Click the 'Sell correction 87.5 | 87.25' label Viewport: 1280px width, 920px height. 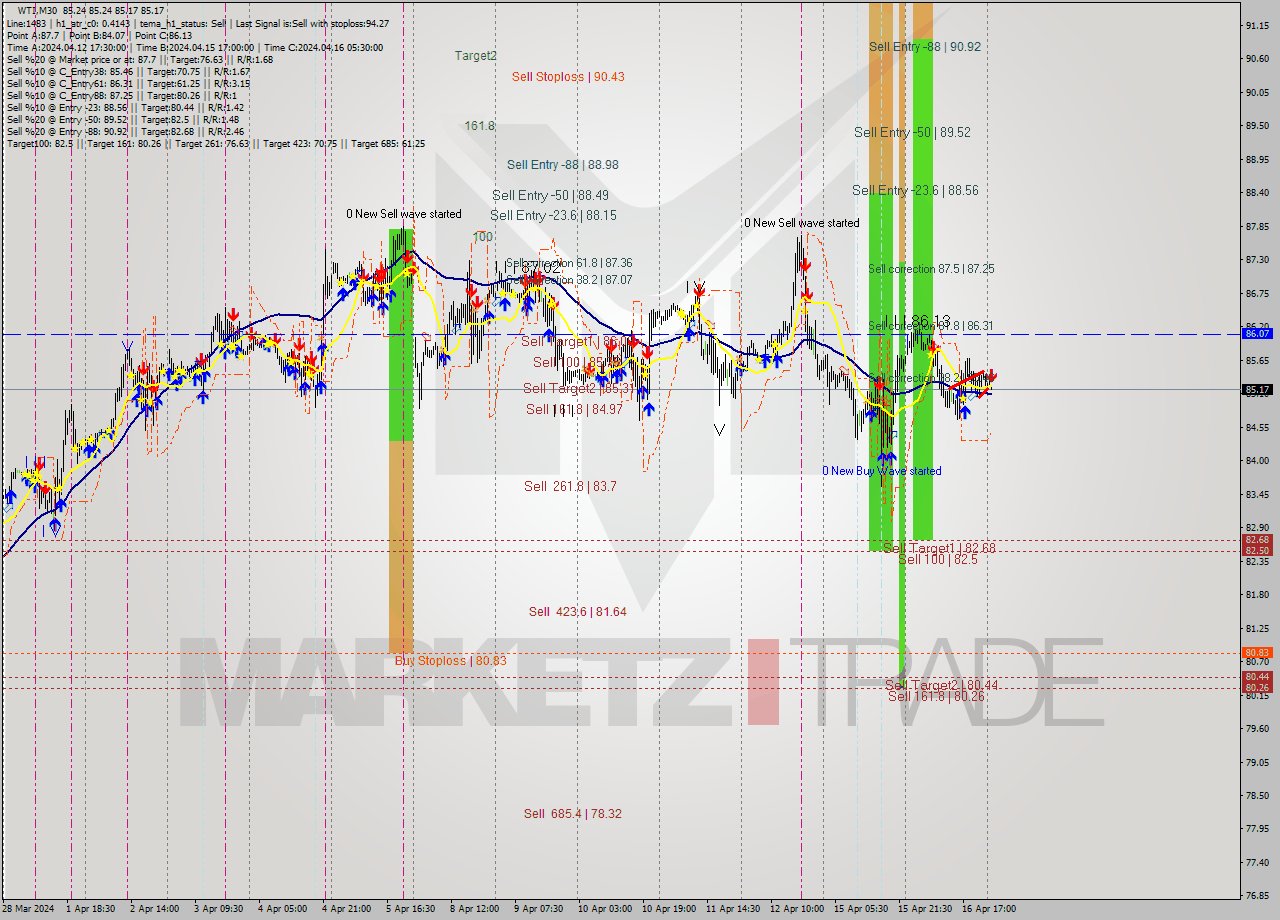click(931, 269)
